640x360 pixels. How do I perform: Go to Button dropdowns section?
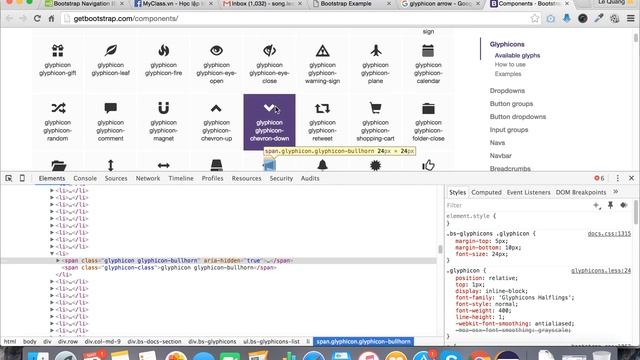518,117
